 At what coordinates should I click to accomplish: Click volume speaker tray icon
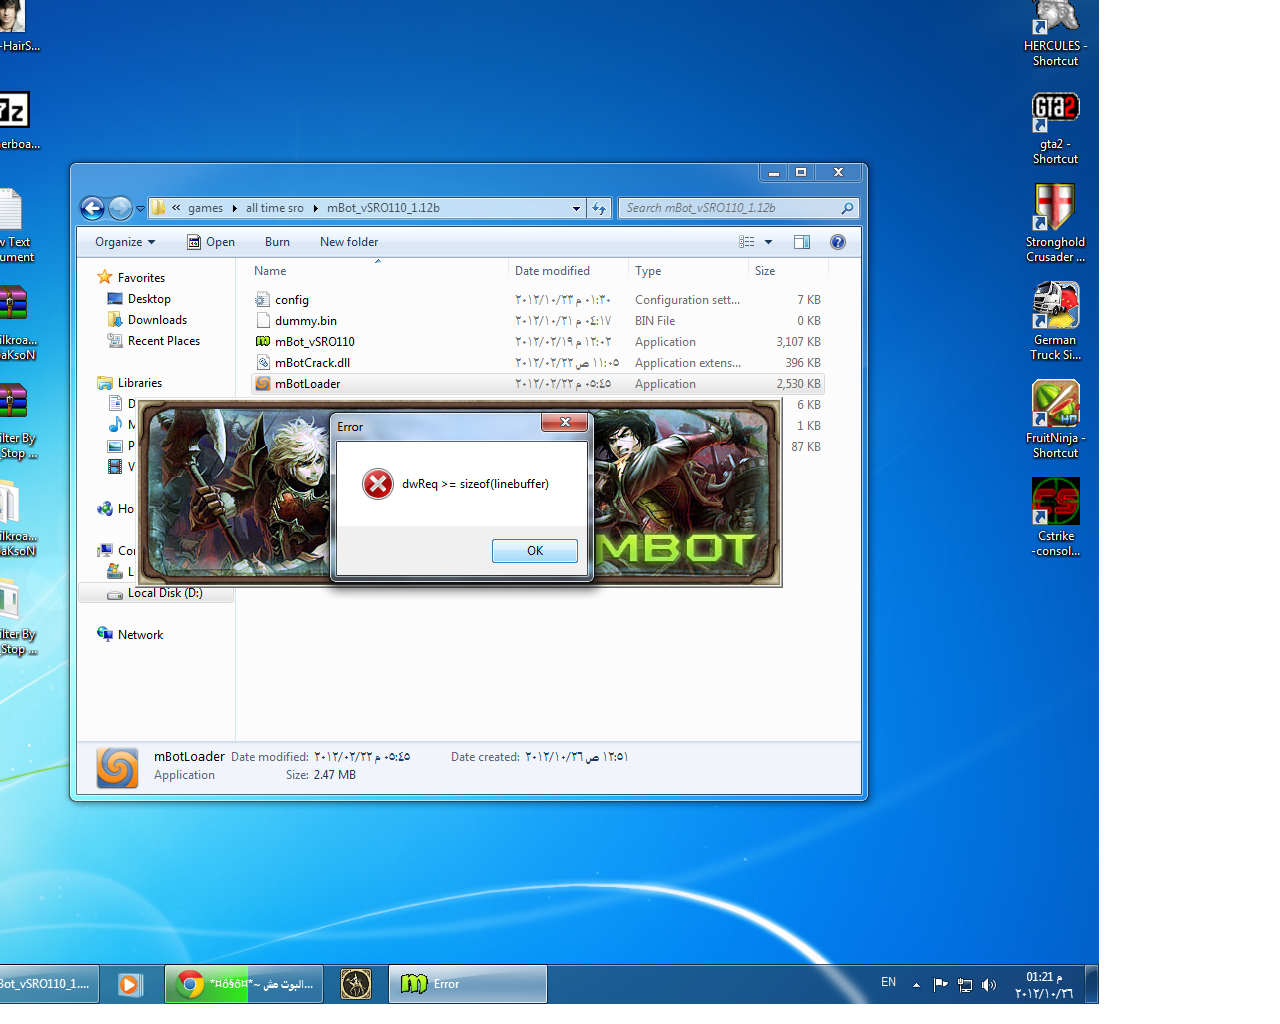pyautogui.click(x=989, y=985)
